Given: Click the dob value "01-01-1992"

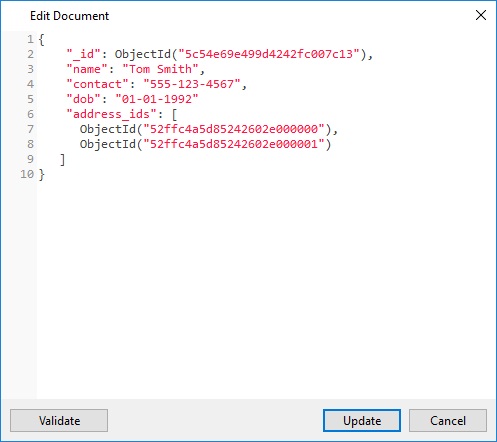Looking at the screenshot, I should point(157,99).
